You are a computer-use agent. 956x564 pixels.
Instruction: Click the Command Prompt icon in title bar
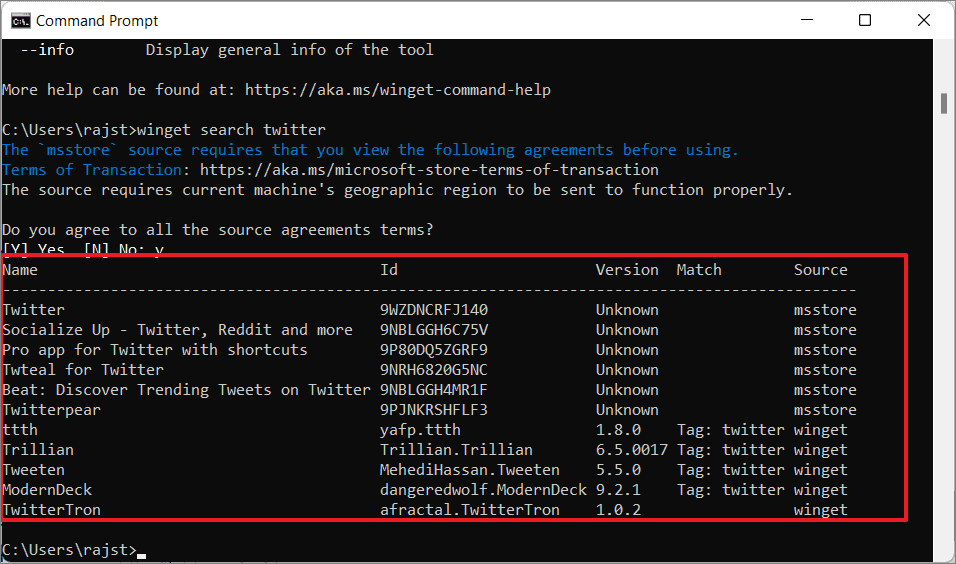point(20,21)
